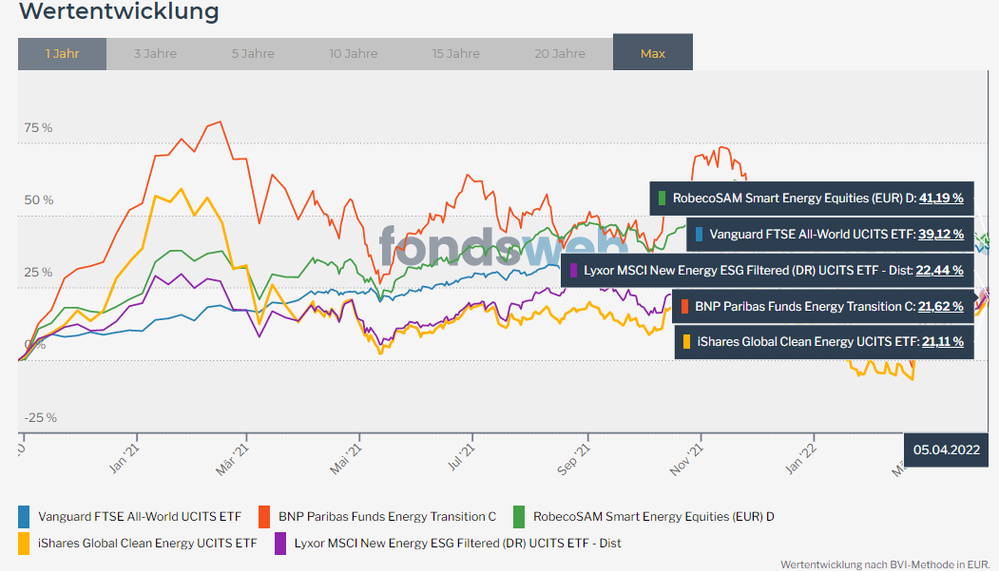Image resolution: width=999 pixels, height=571 pixels.
Task: Toggle Lyxor MSCI New Energy legend label
Action: [x=457, y=543]
